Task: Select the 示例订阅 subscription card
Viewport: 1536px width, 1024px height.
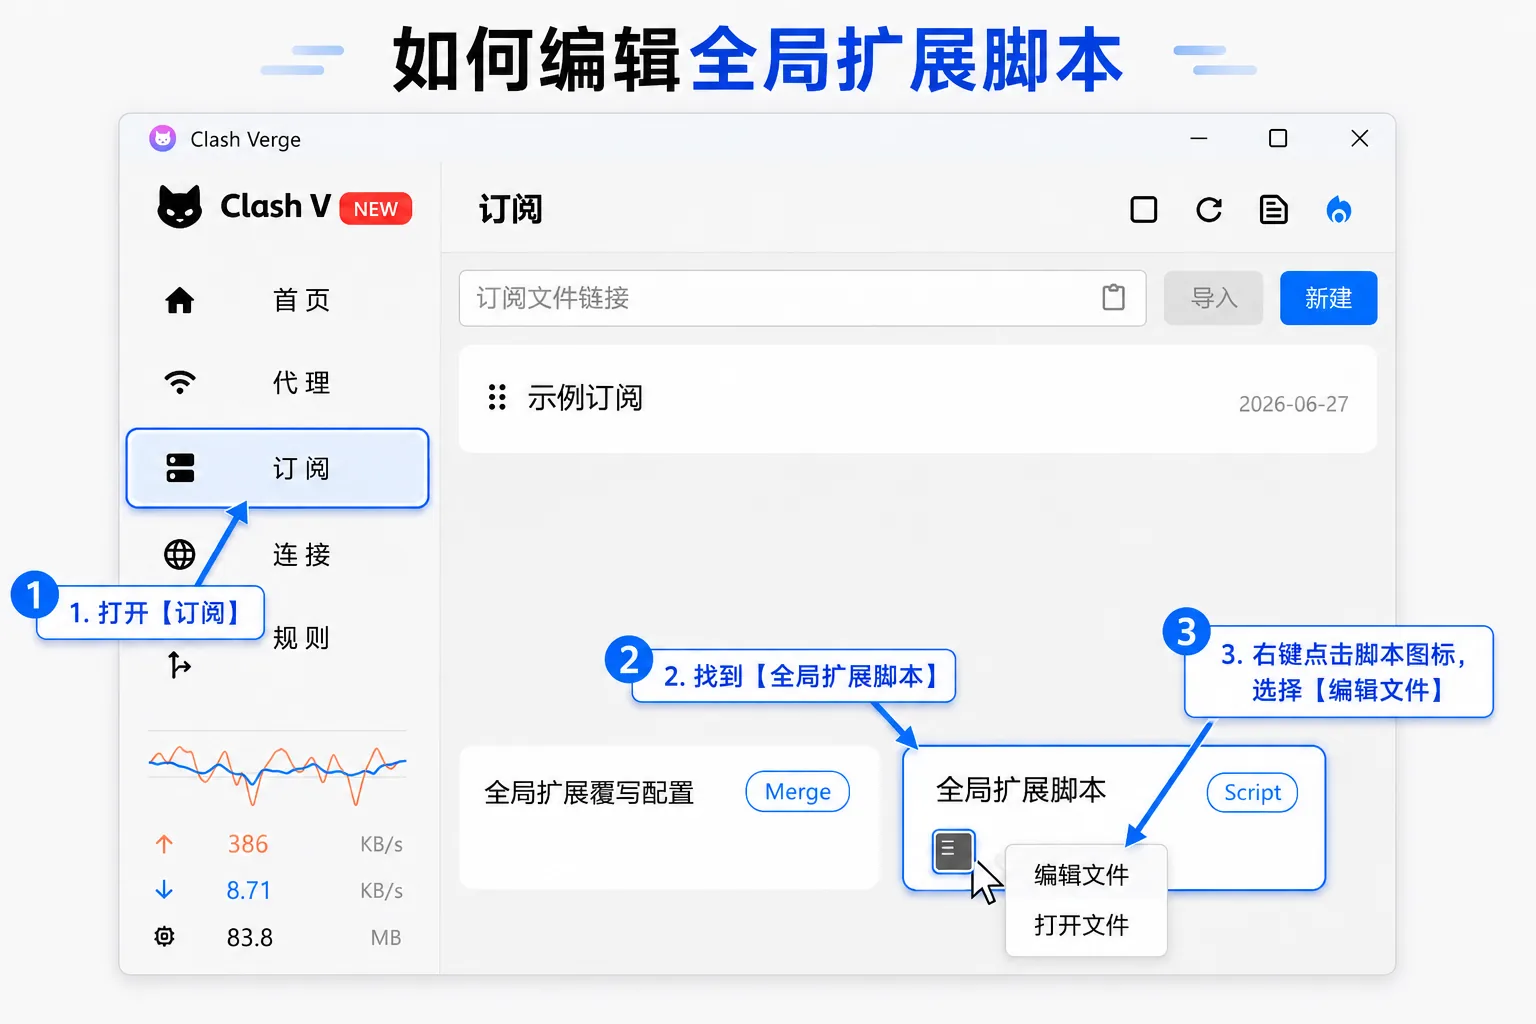Action: tap(918, 399)
